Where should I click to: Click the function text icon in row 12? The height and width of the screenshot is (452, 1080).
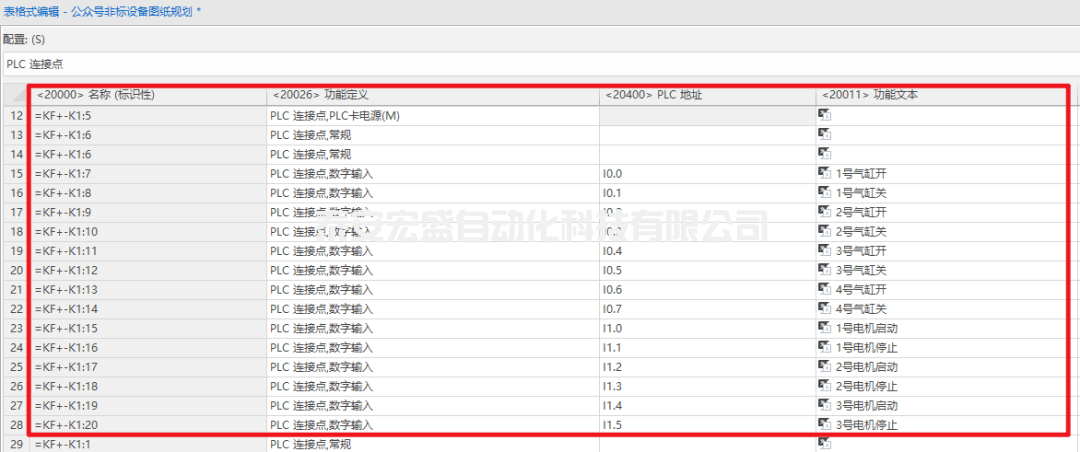pyautogui.click(x=825, y=115)
